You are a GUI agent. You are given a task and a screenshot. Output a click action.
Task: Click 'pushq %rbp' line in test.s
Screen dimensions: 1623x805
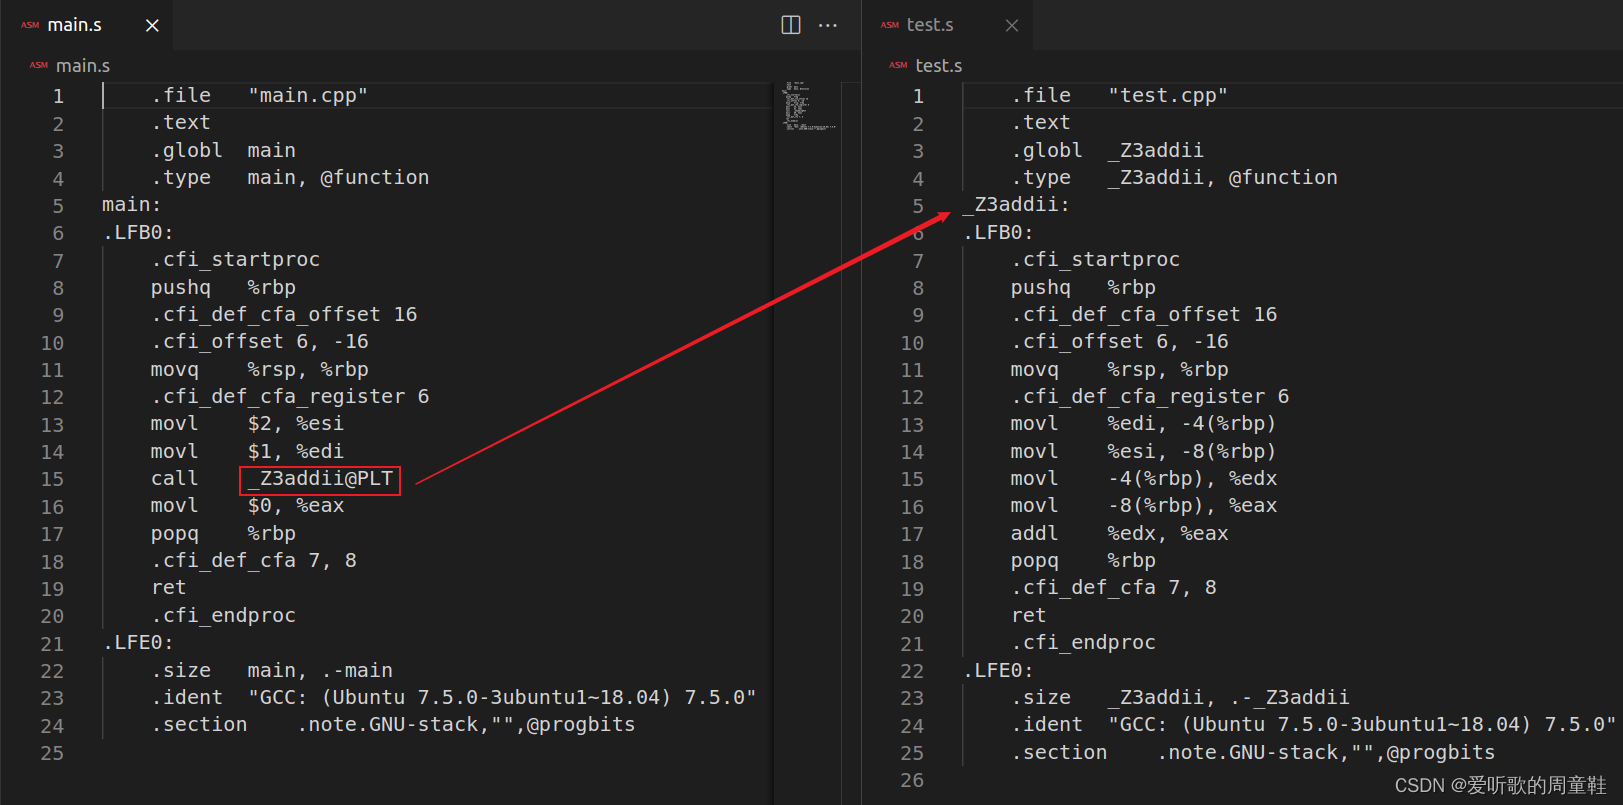tap(1084, 287)
